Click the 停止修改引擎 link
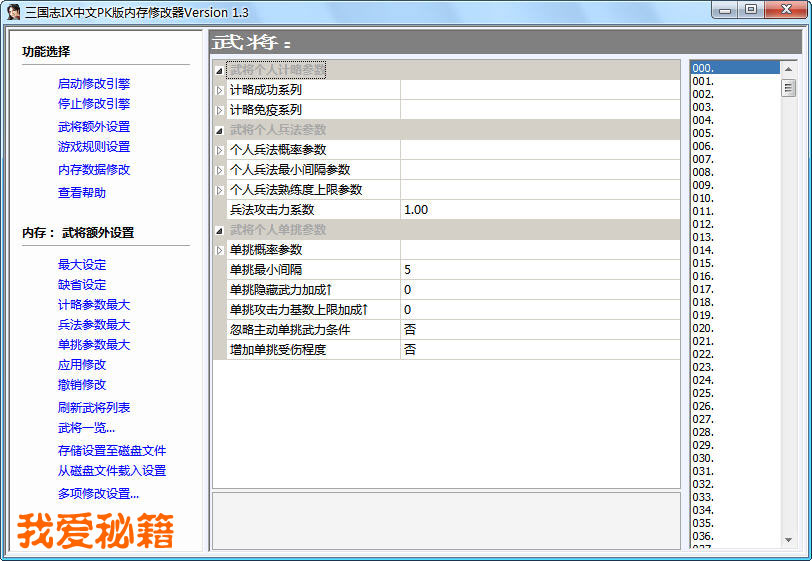 94,104
